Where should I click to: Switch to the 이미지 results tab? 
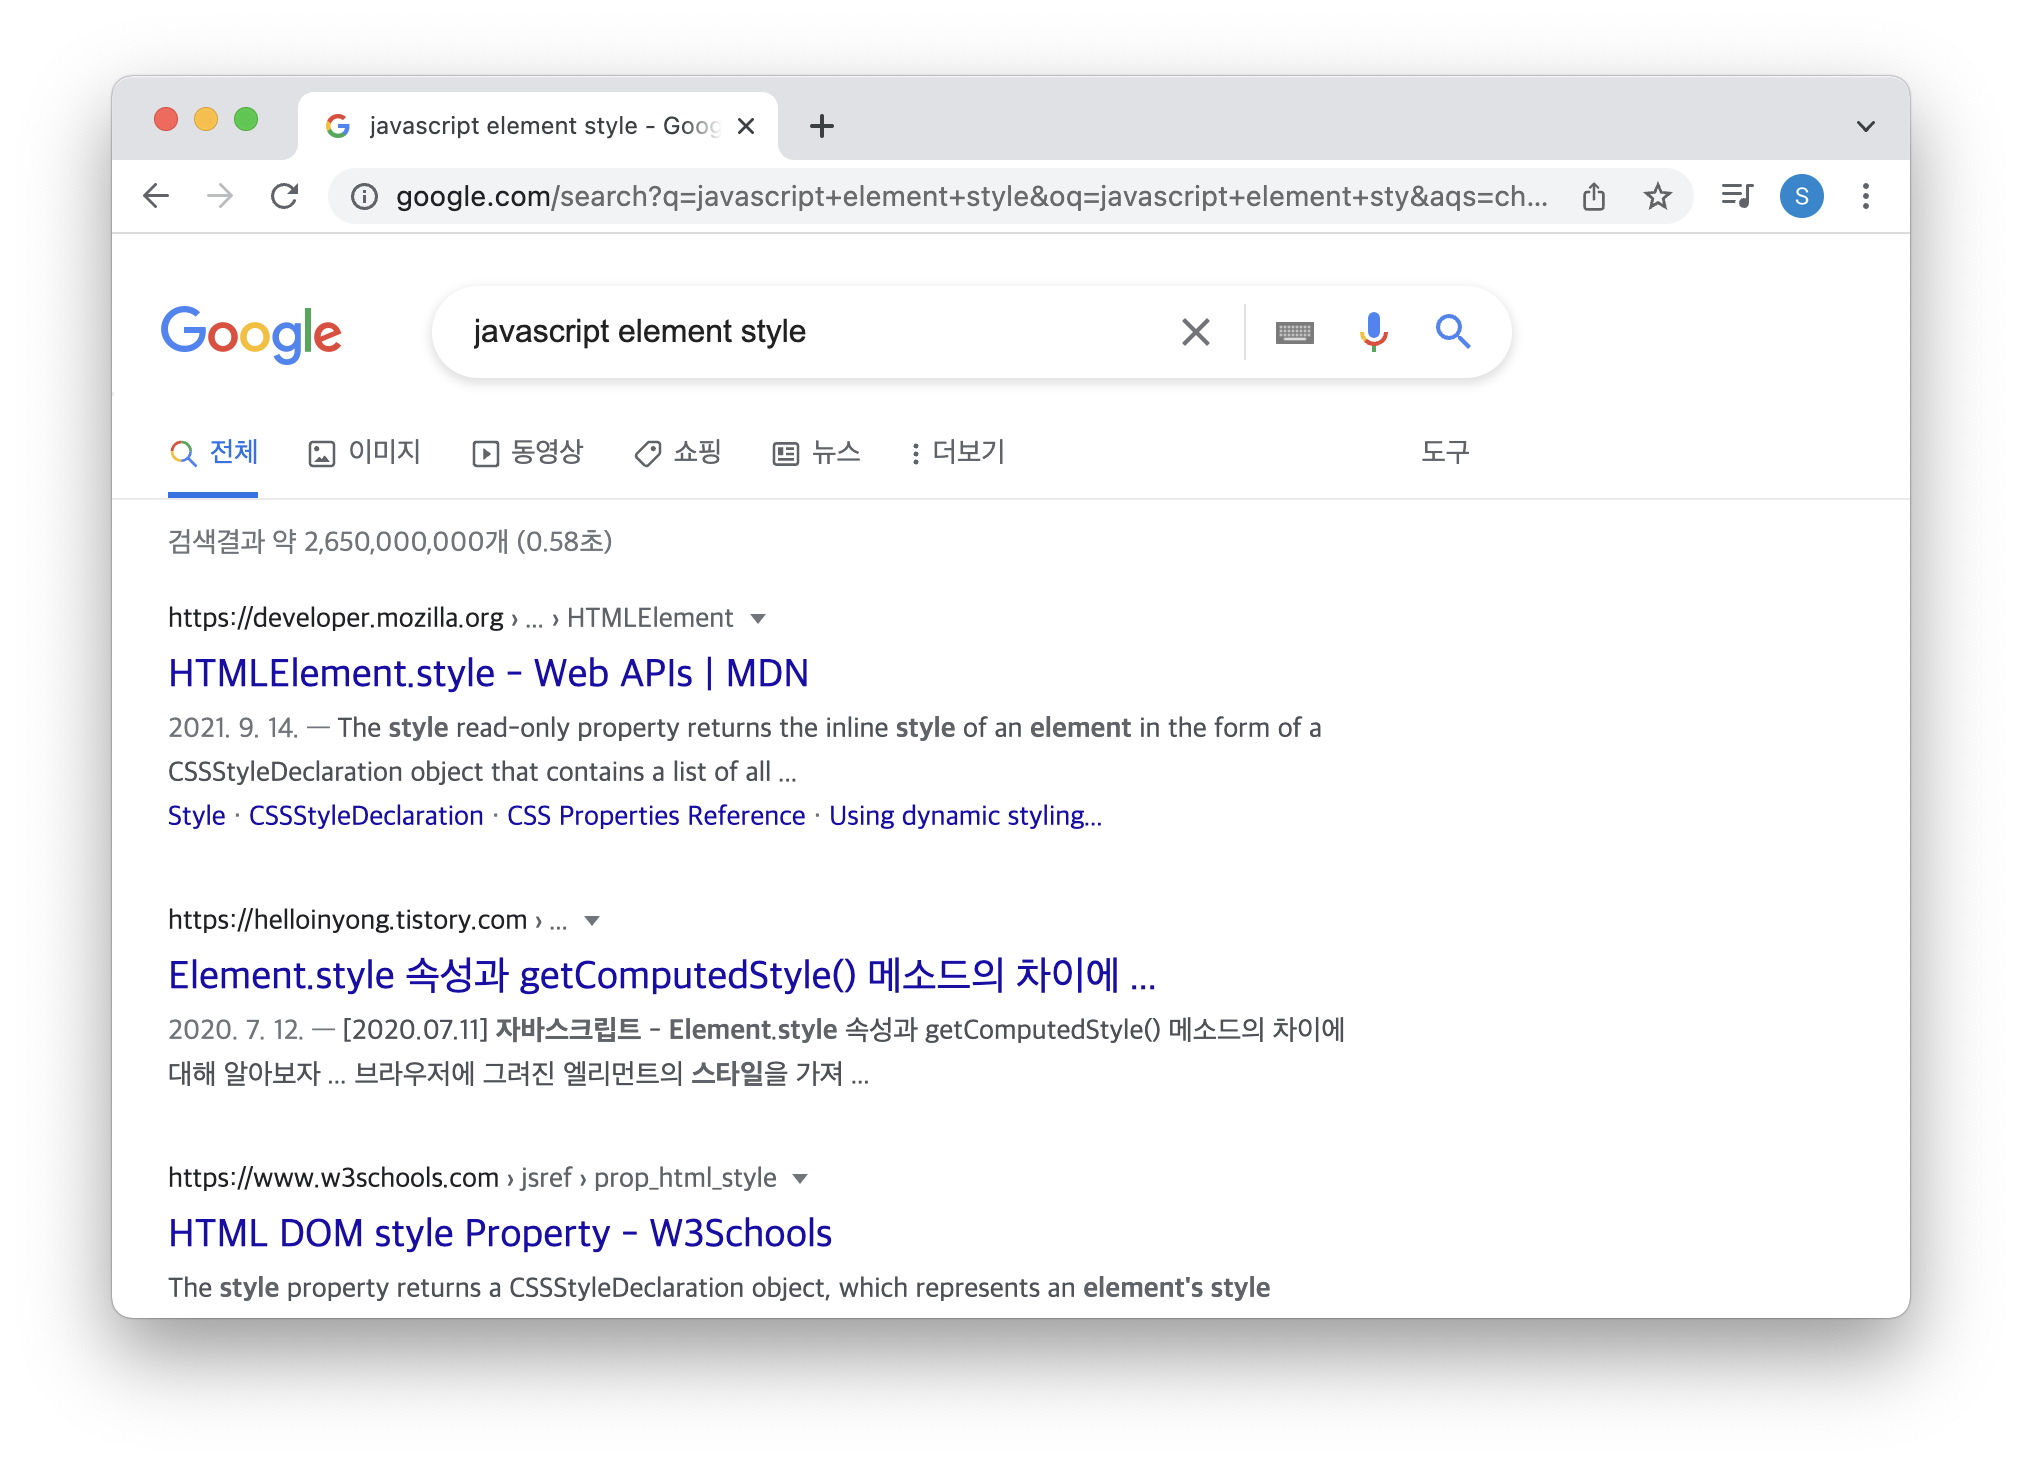(x=365, y=453)
